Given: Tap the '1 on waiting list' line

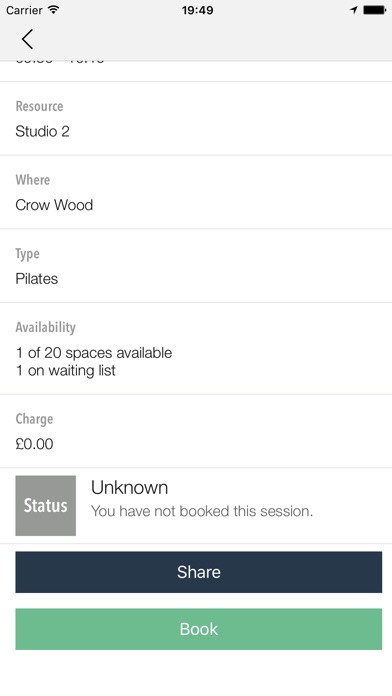Looking at the screenshot, I should pyautogui.click(x=66, y=371).
